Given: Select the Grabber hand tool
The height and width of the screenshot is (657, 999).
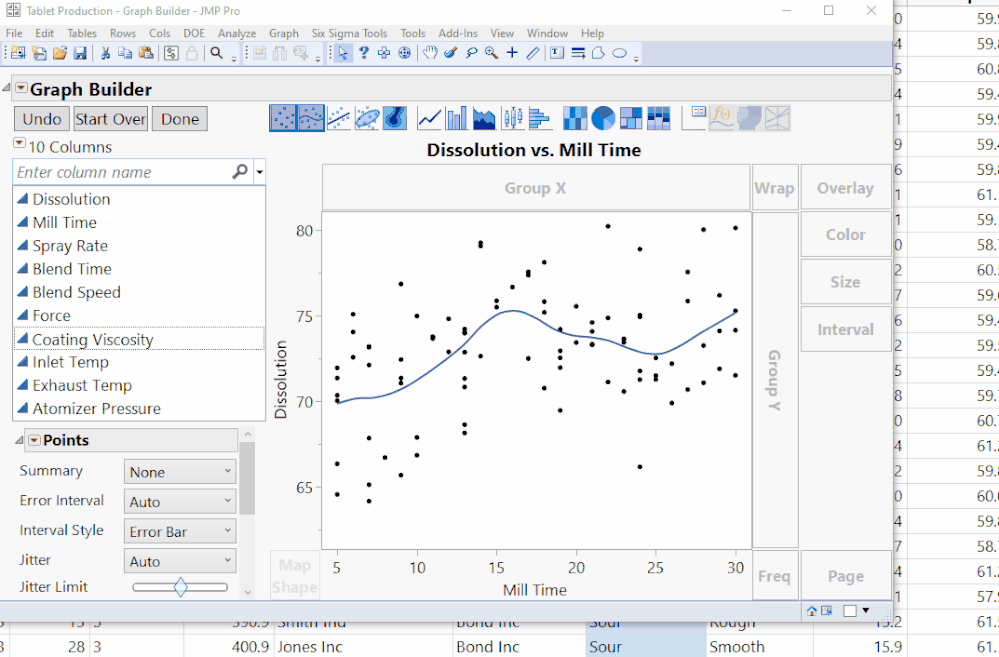Looking at the screenshot, I should tap(431, 54).
